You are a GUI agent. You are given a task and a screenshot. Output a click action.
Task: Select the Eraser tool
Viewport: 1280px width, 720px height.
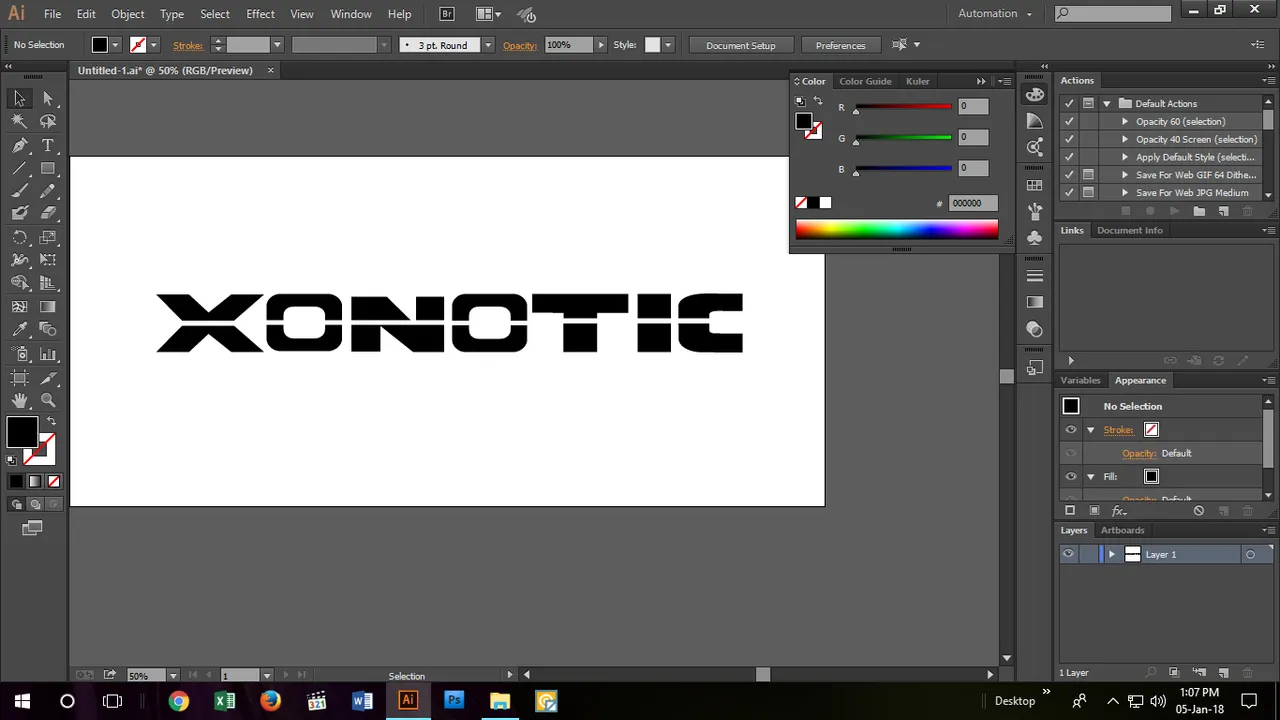(x=48, y=213)
